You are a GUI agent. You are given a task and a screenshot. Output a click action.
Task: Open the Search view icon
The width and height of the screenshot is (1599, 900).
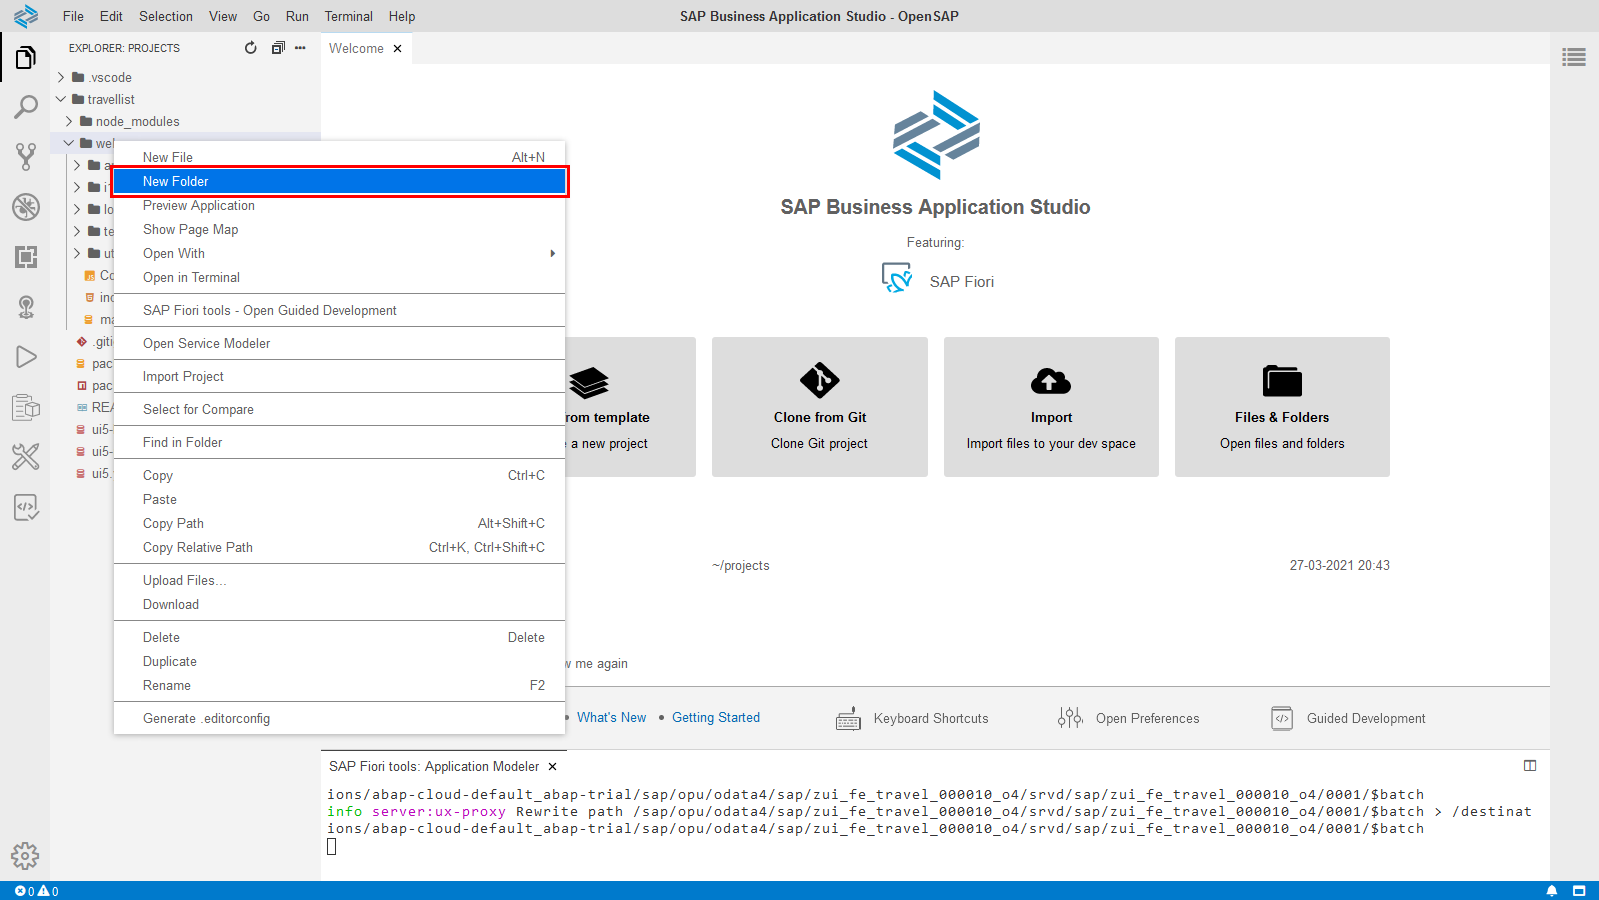(26, 107)
